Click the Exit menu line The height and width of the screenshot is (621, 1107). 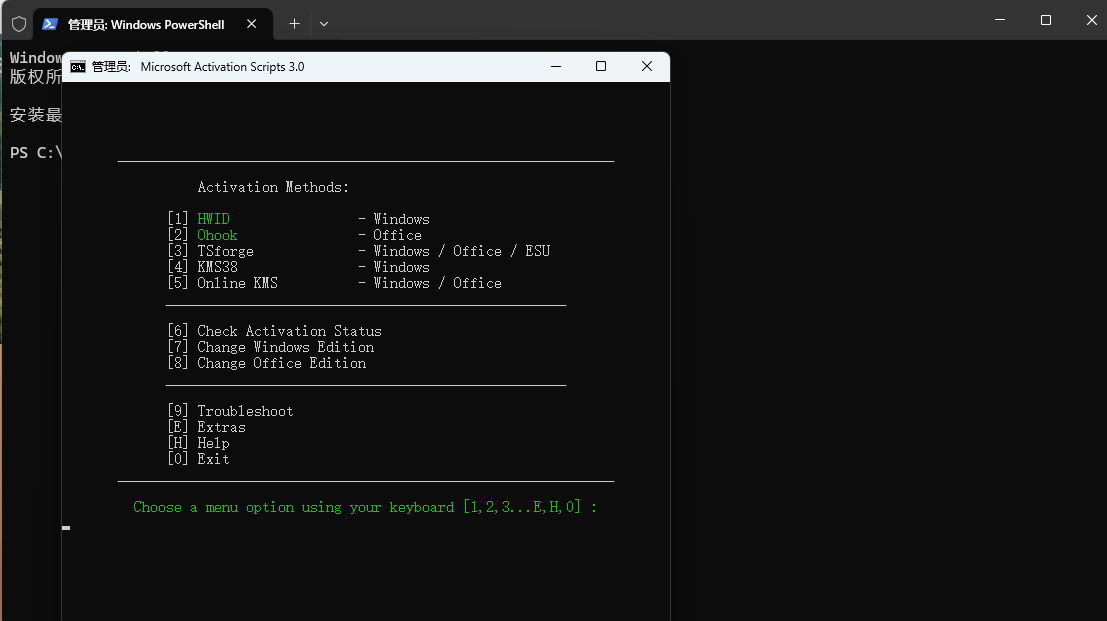(x=198, y=459)
